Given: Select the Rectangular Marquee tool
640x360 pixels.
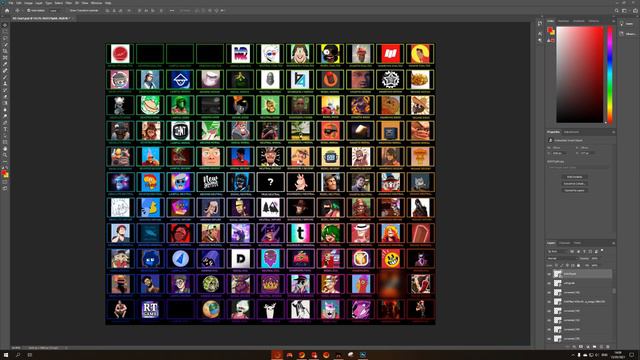Looking at the screenshot, I should tap(5, 32).
